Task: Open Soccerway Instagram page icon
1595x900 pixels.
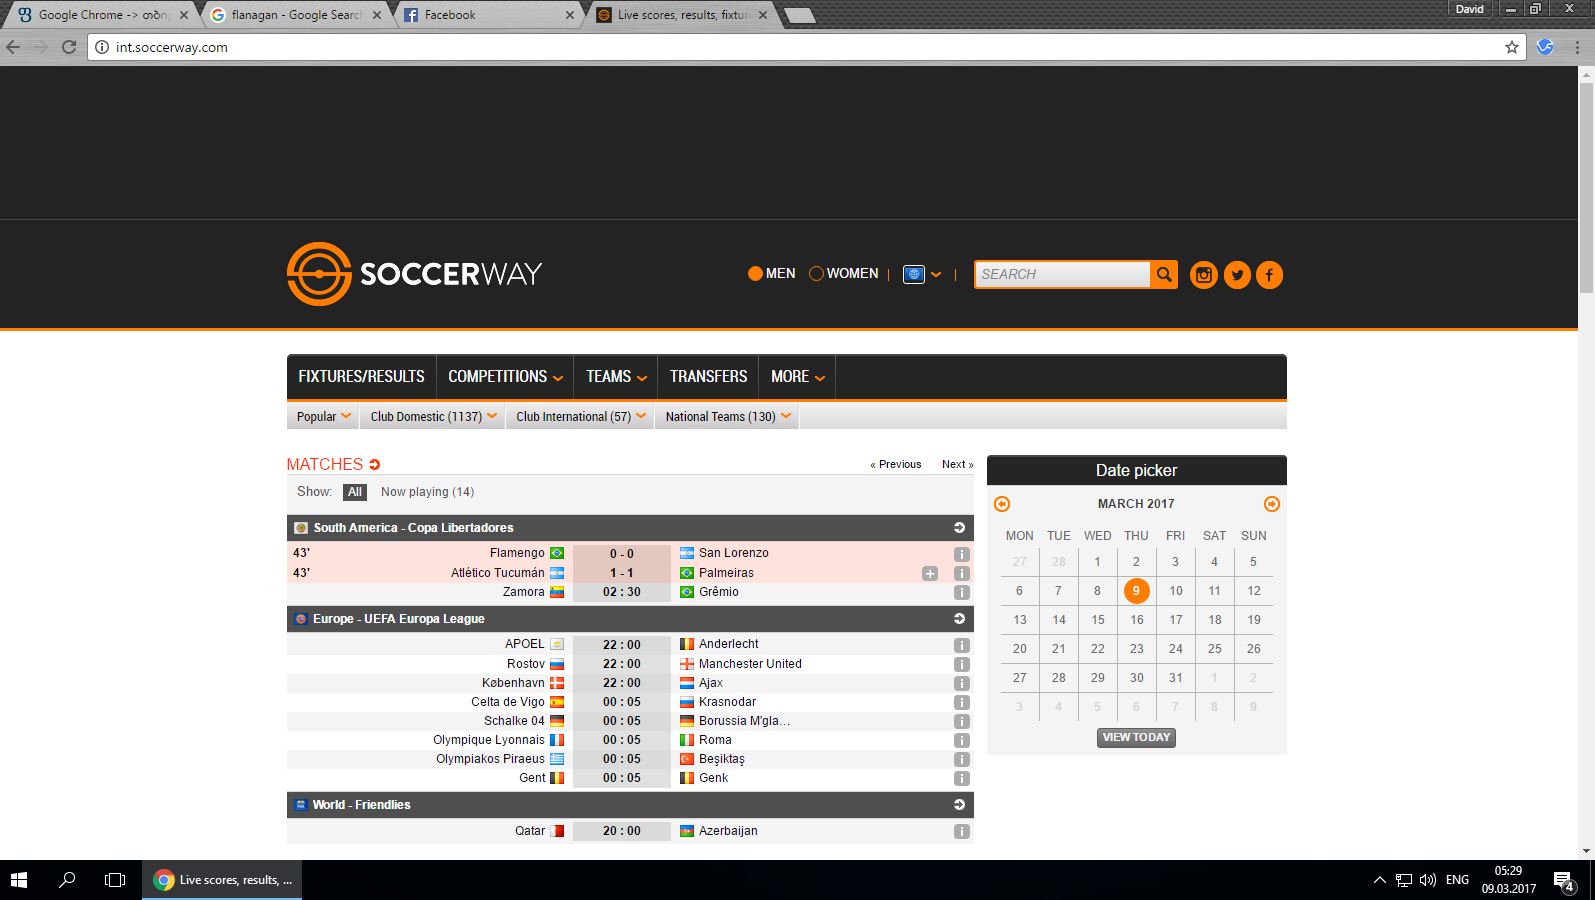Action: [1204, 274]
